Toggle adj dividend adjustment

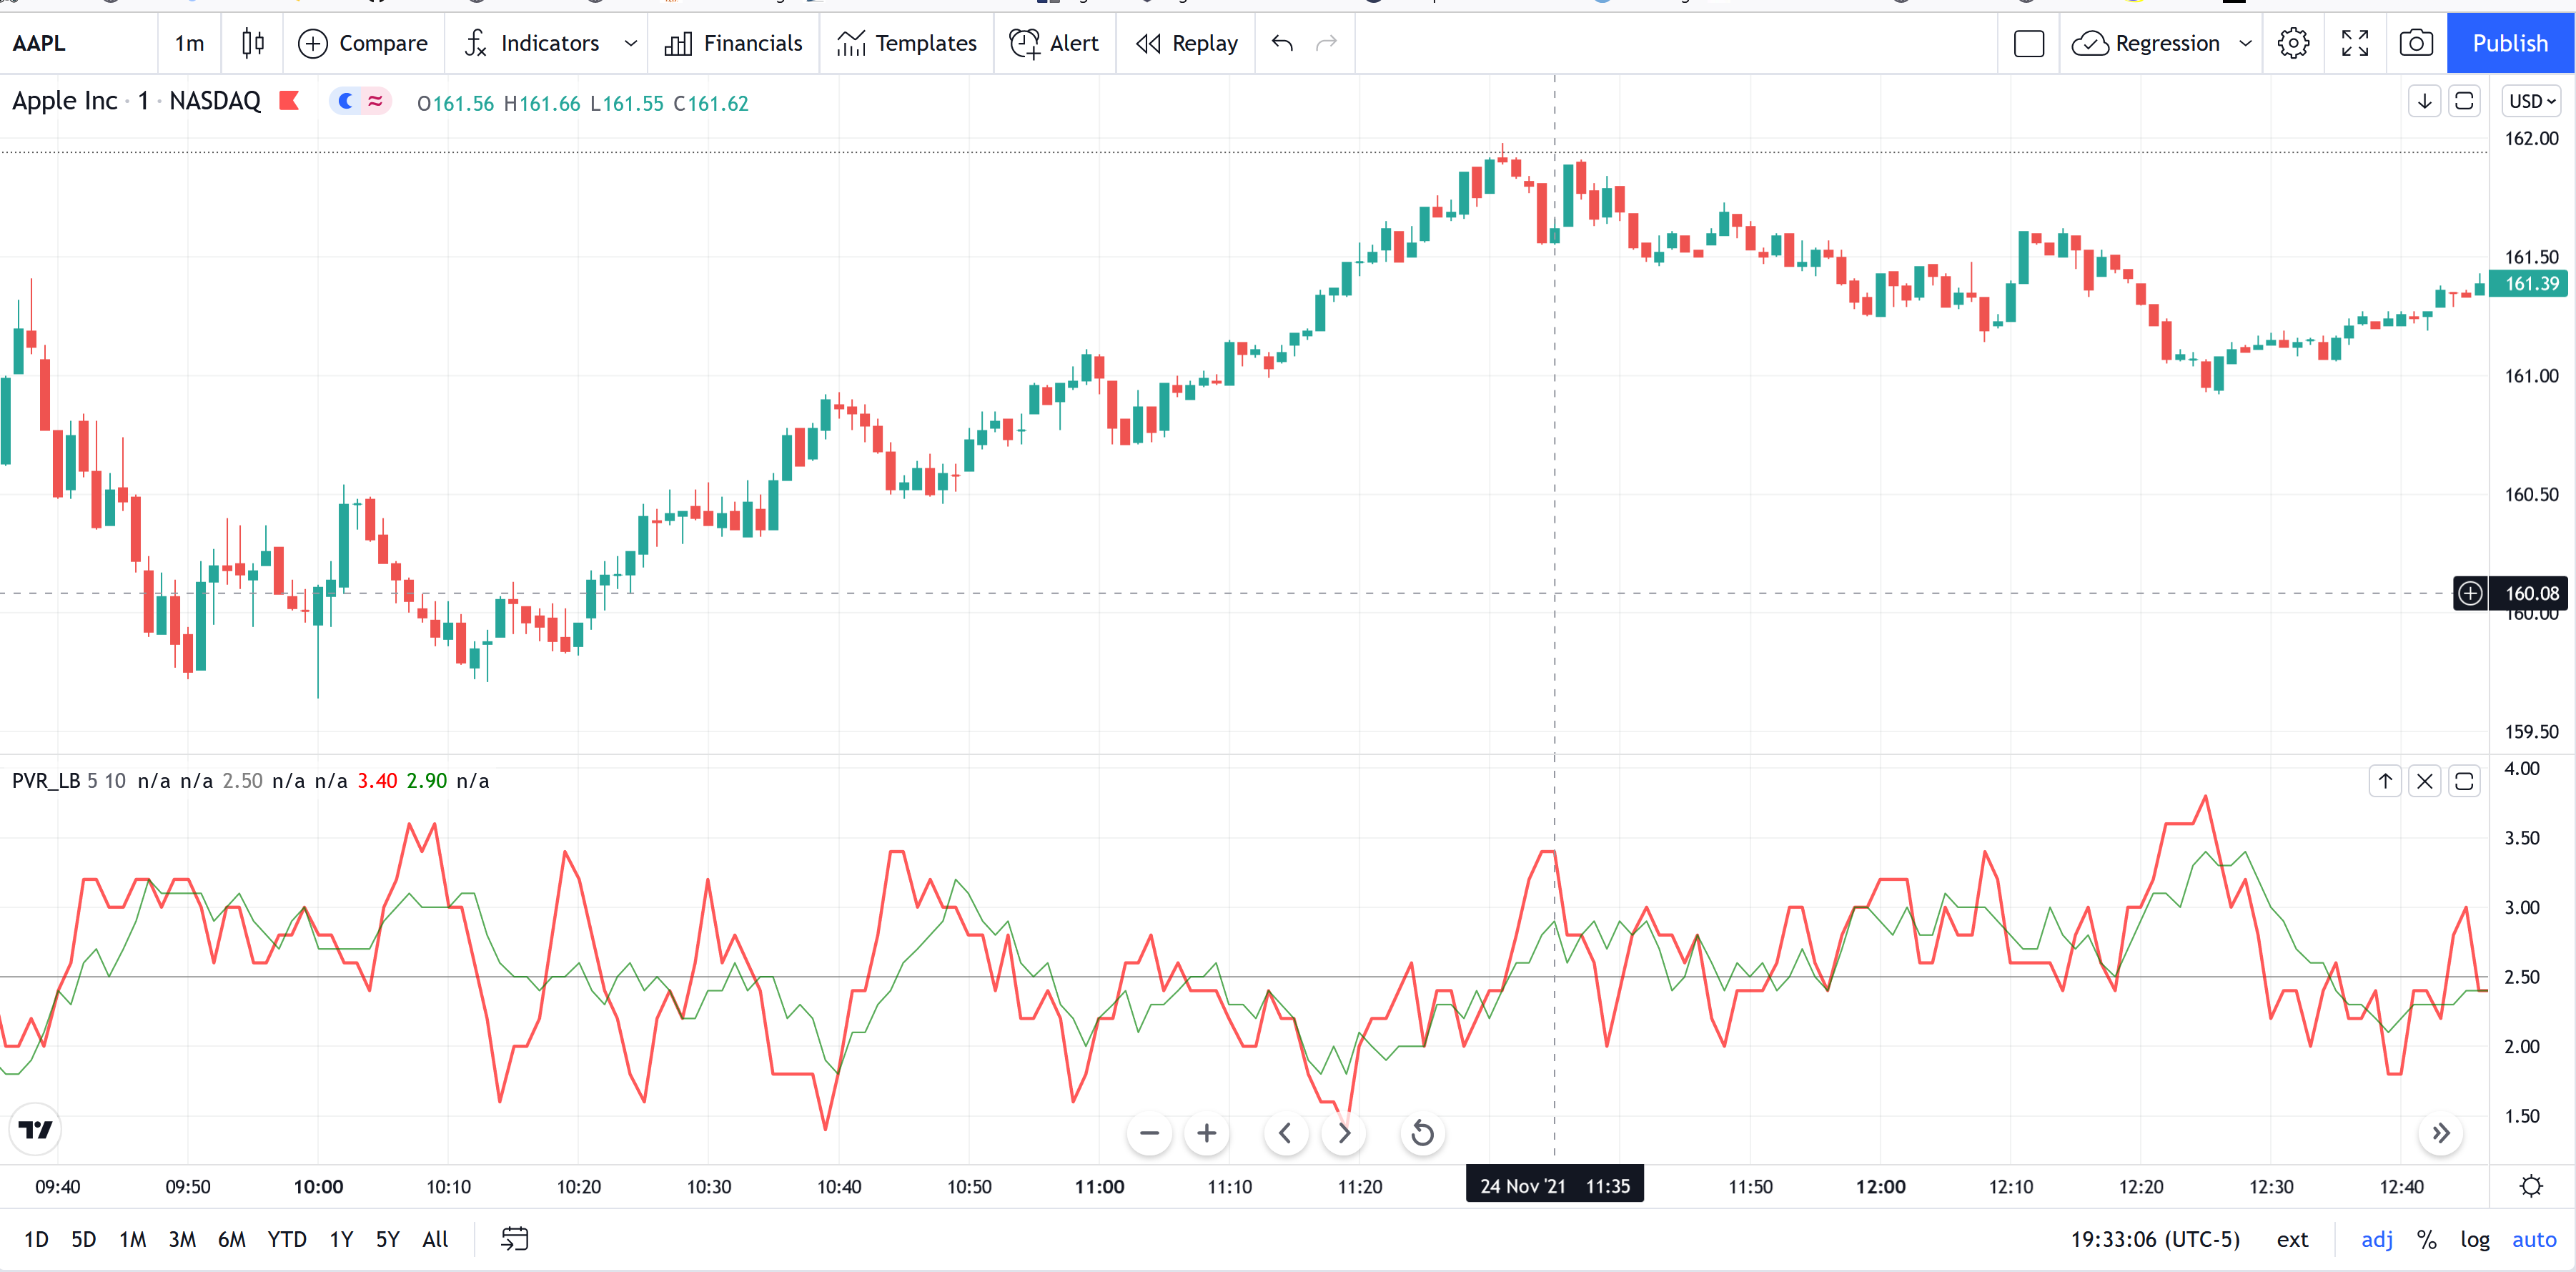pyautogui.click(x=2377, y=1239)
